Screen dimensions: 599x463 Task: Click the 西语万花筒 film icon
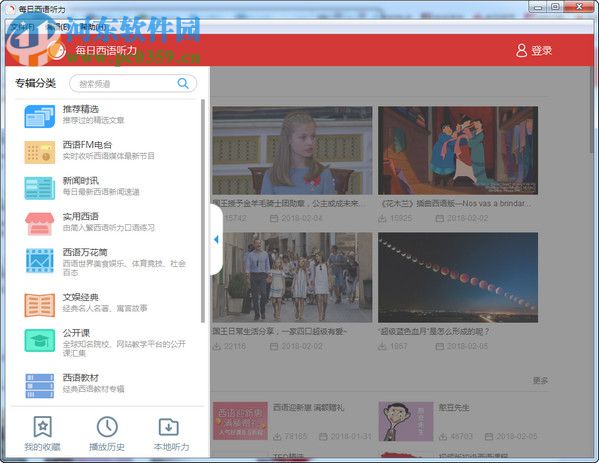tap(39, 261)
